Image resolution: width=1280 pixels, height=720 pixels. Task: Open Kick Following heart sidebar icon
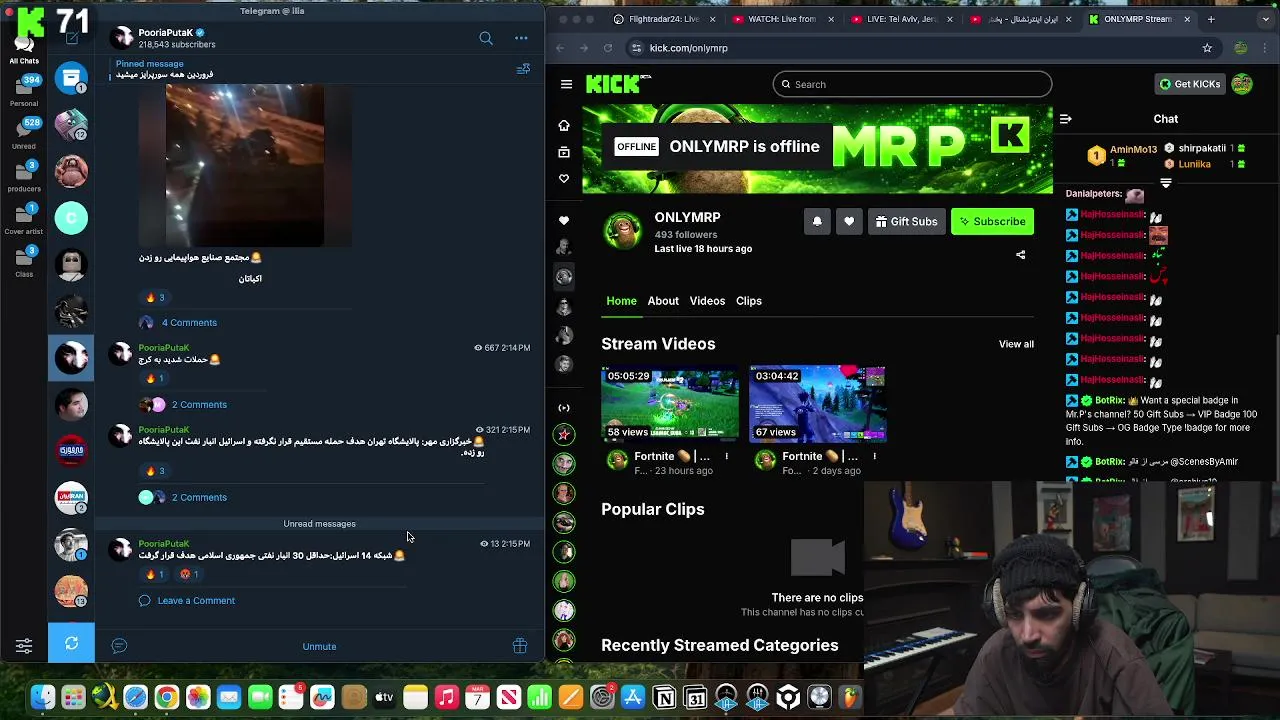click(x=564, y=179)
